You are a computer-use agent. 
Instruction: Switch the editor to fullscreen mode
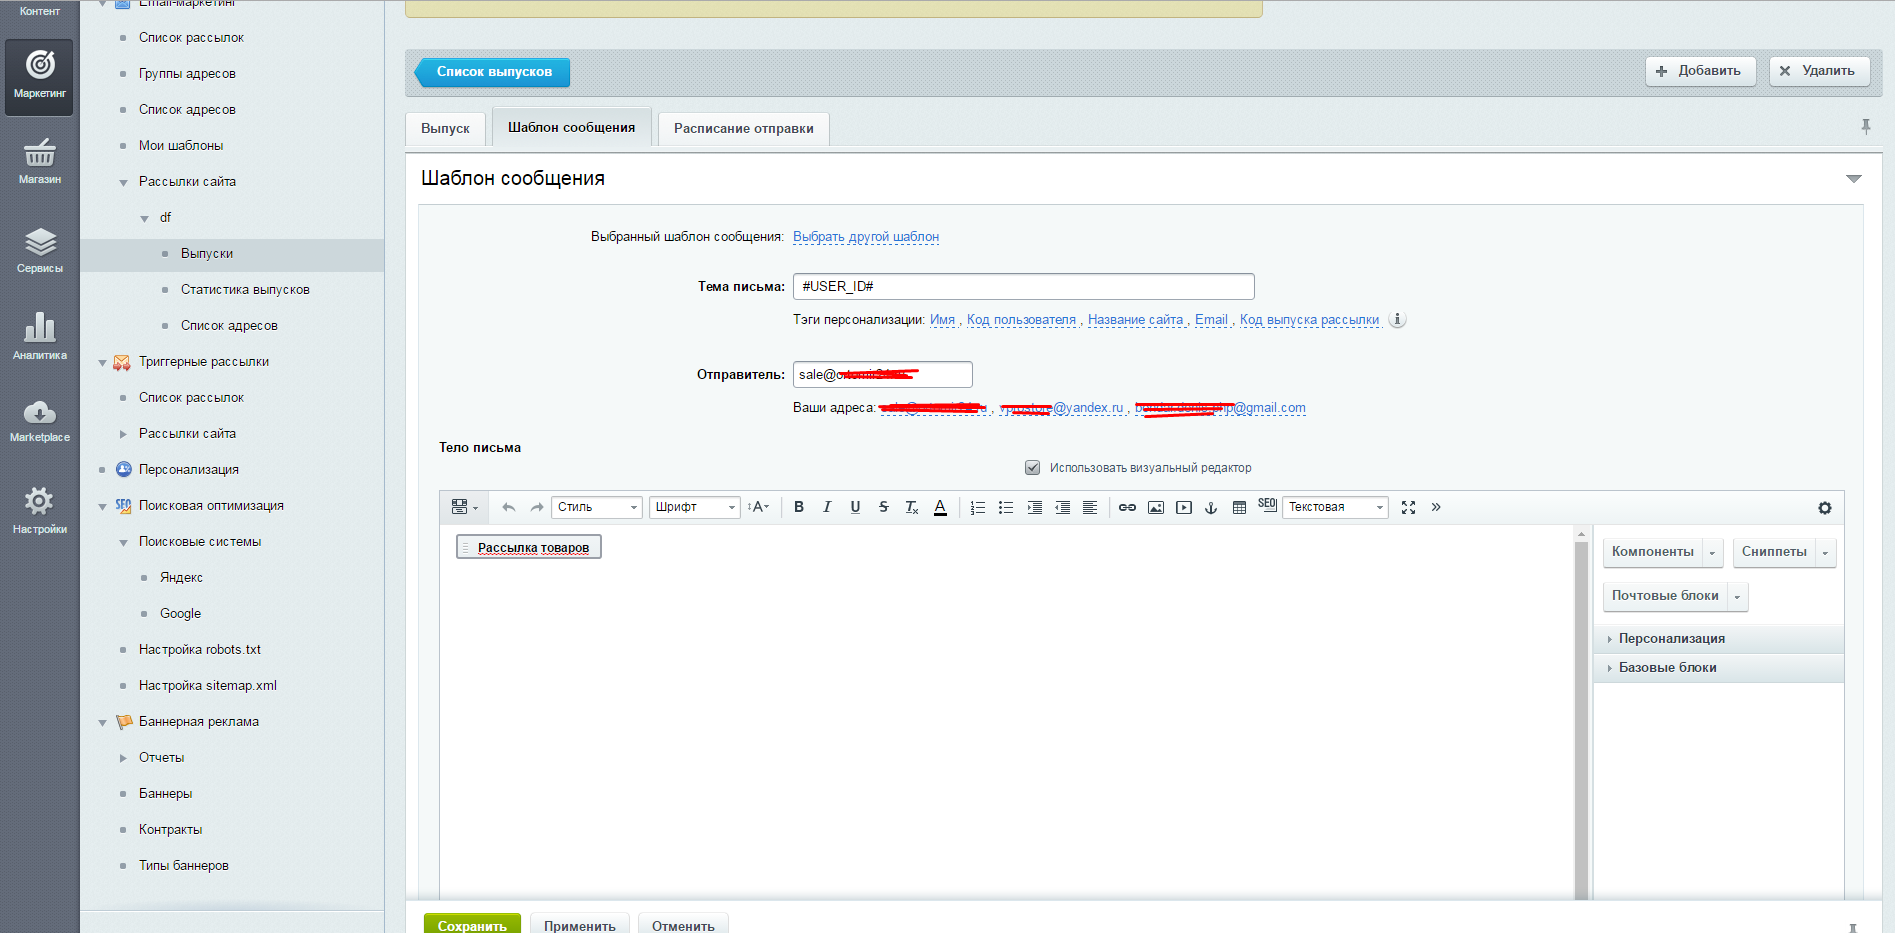click(x=1408, y=507)
